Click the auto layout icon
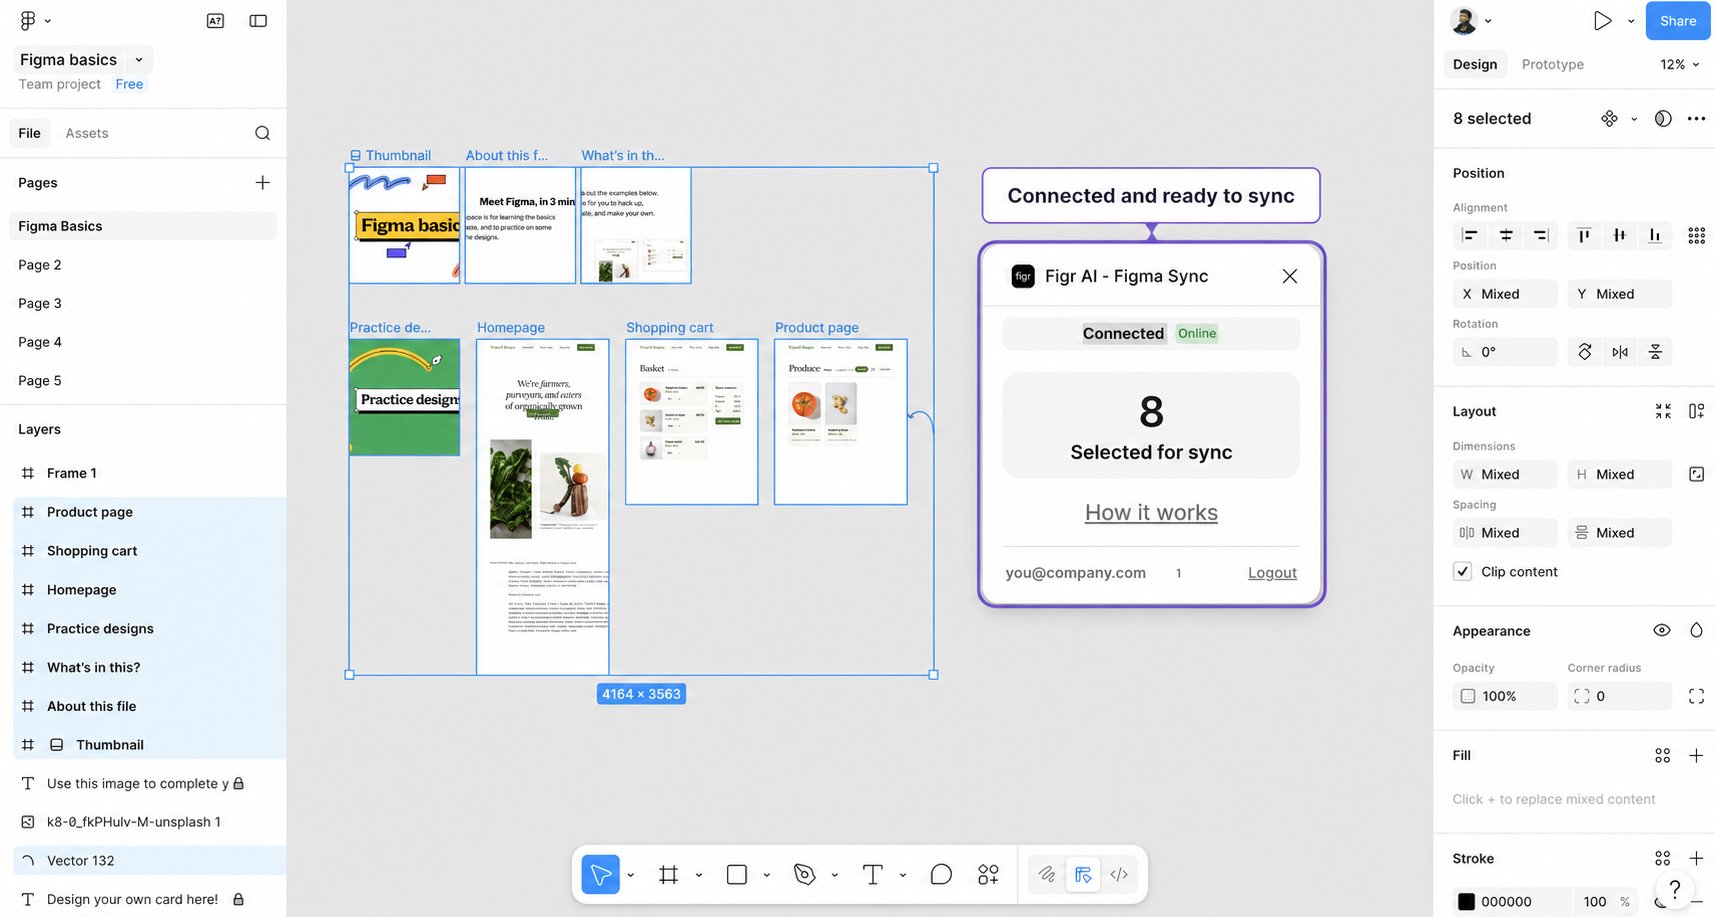The width and height of the screenshot is (1715, 917). tap(1696, 411)
